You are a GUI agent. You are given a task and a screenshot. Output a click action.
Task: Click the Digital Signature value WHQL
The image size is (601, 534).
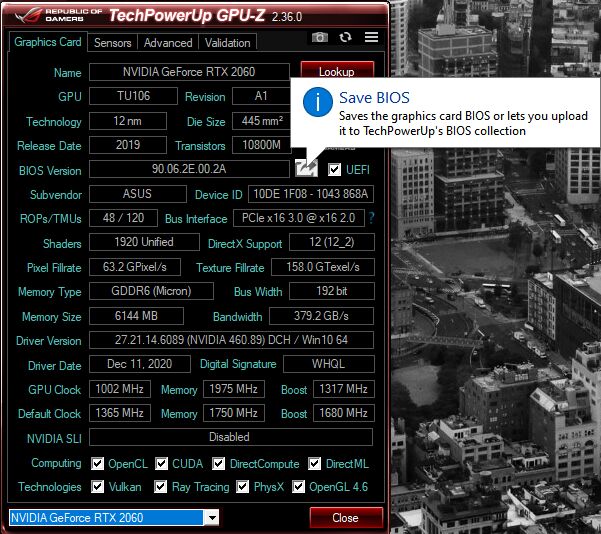point(328,364)
